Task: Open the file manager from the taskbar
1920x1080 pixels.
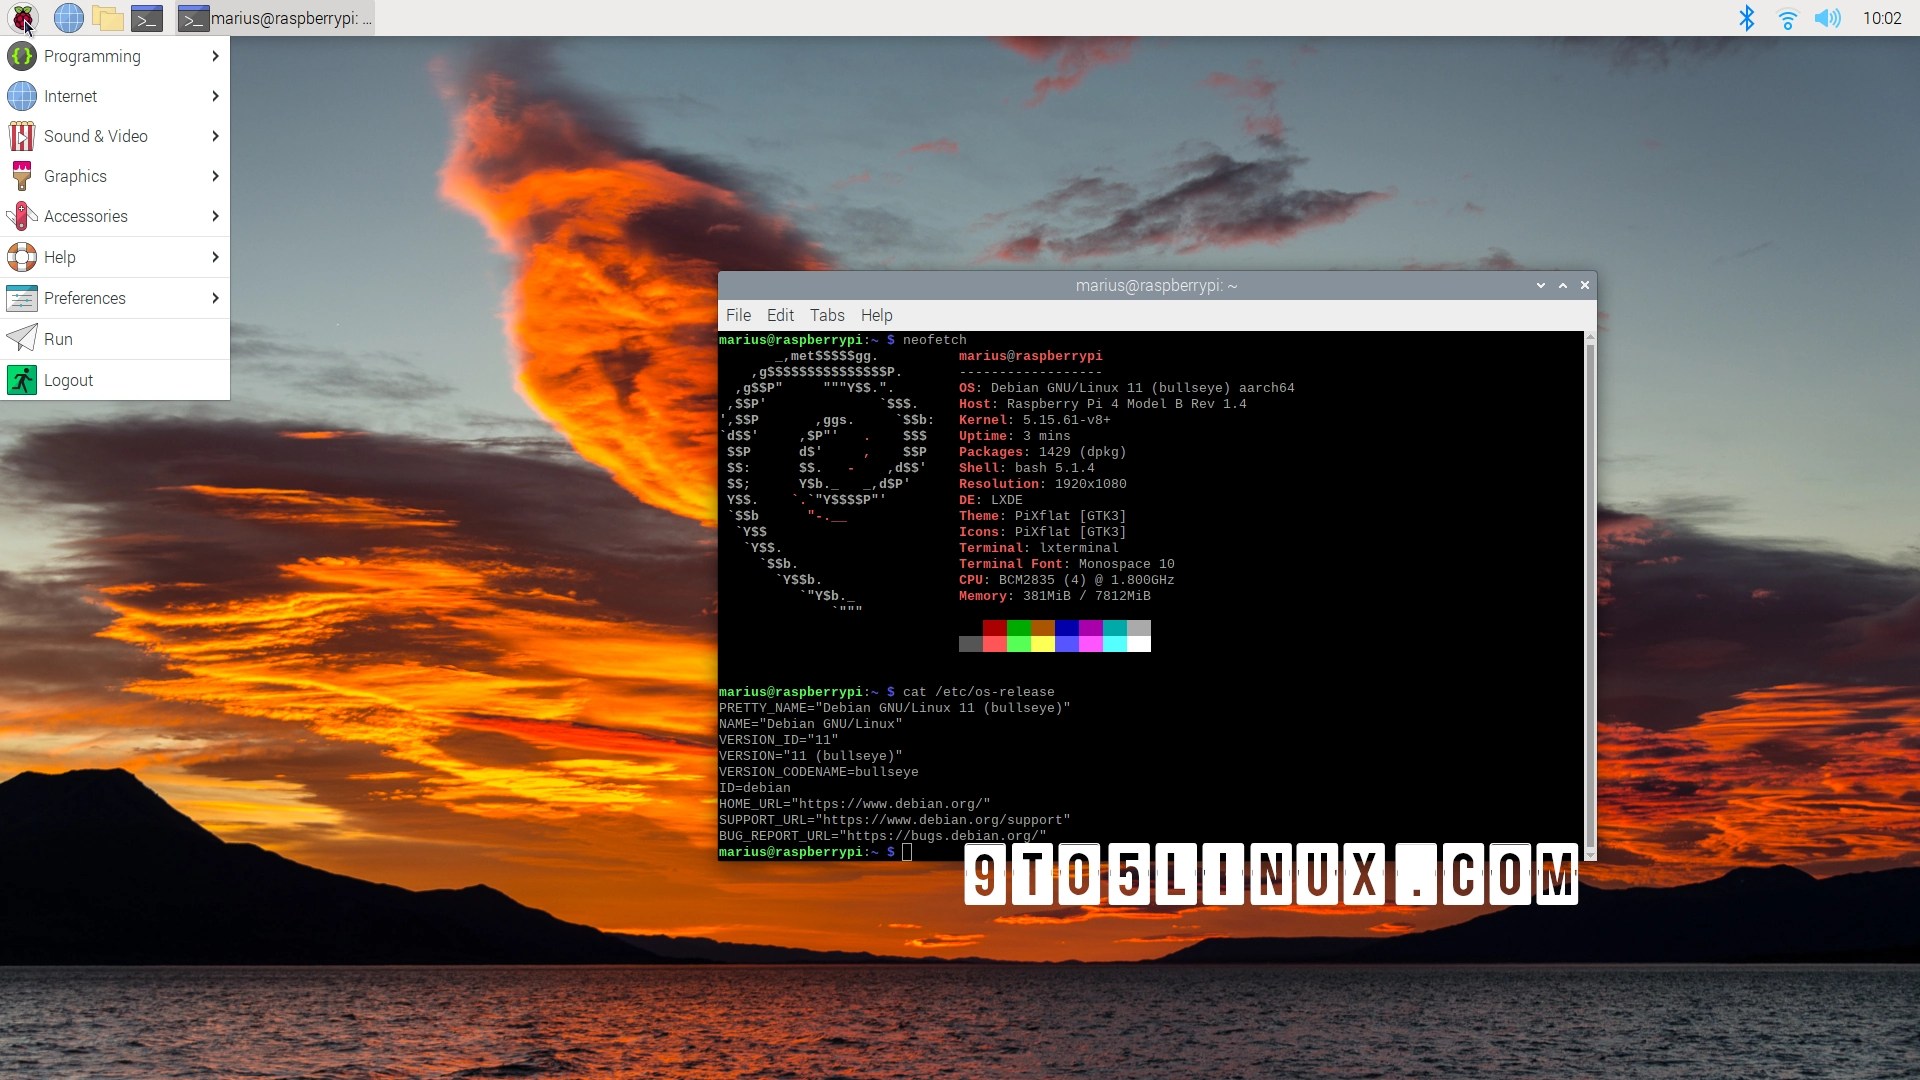Action: pos(108,17)
